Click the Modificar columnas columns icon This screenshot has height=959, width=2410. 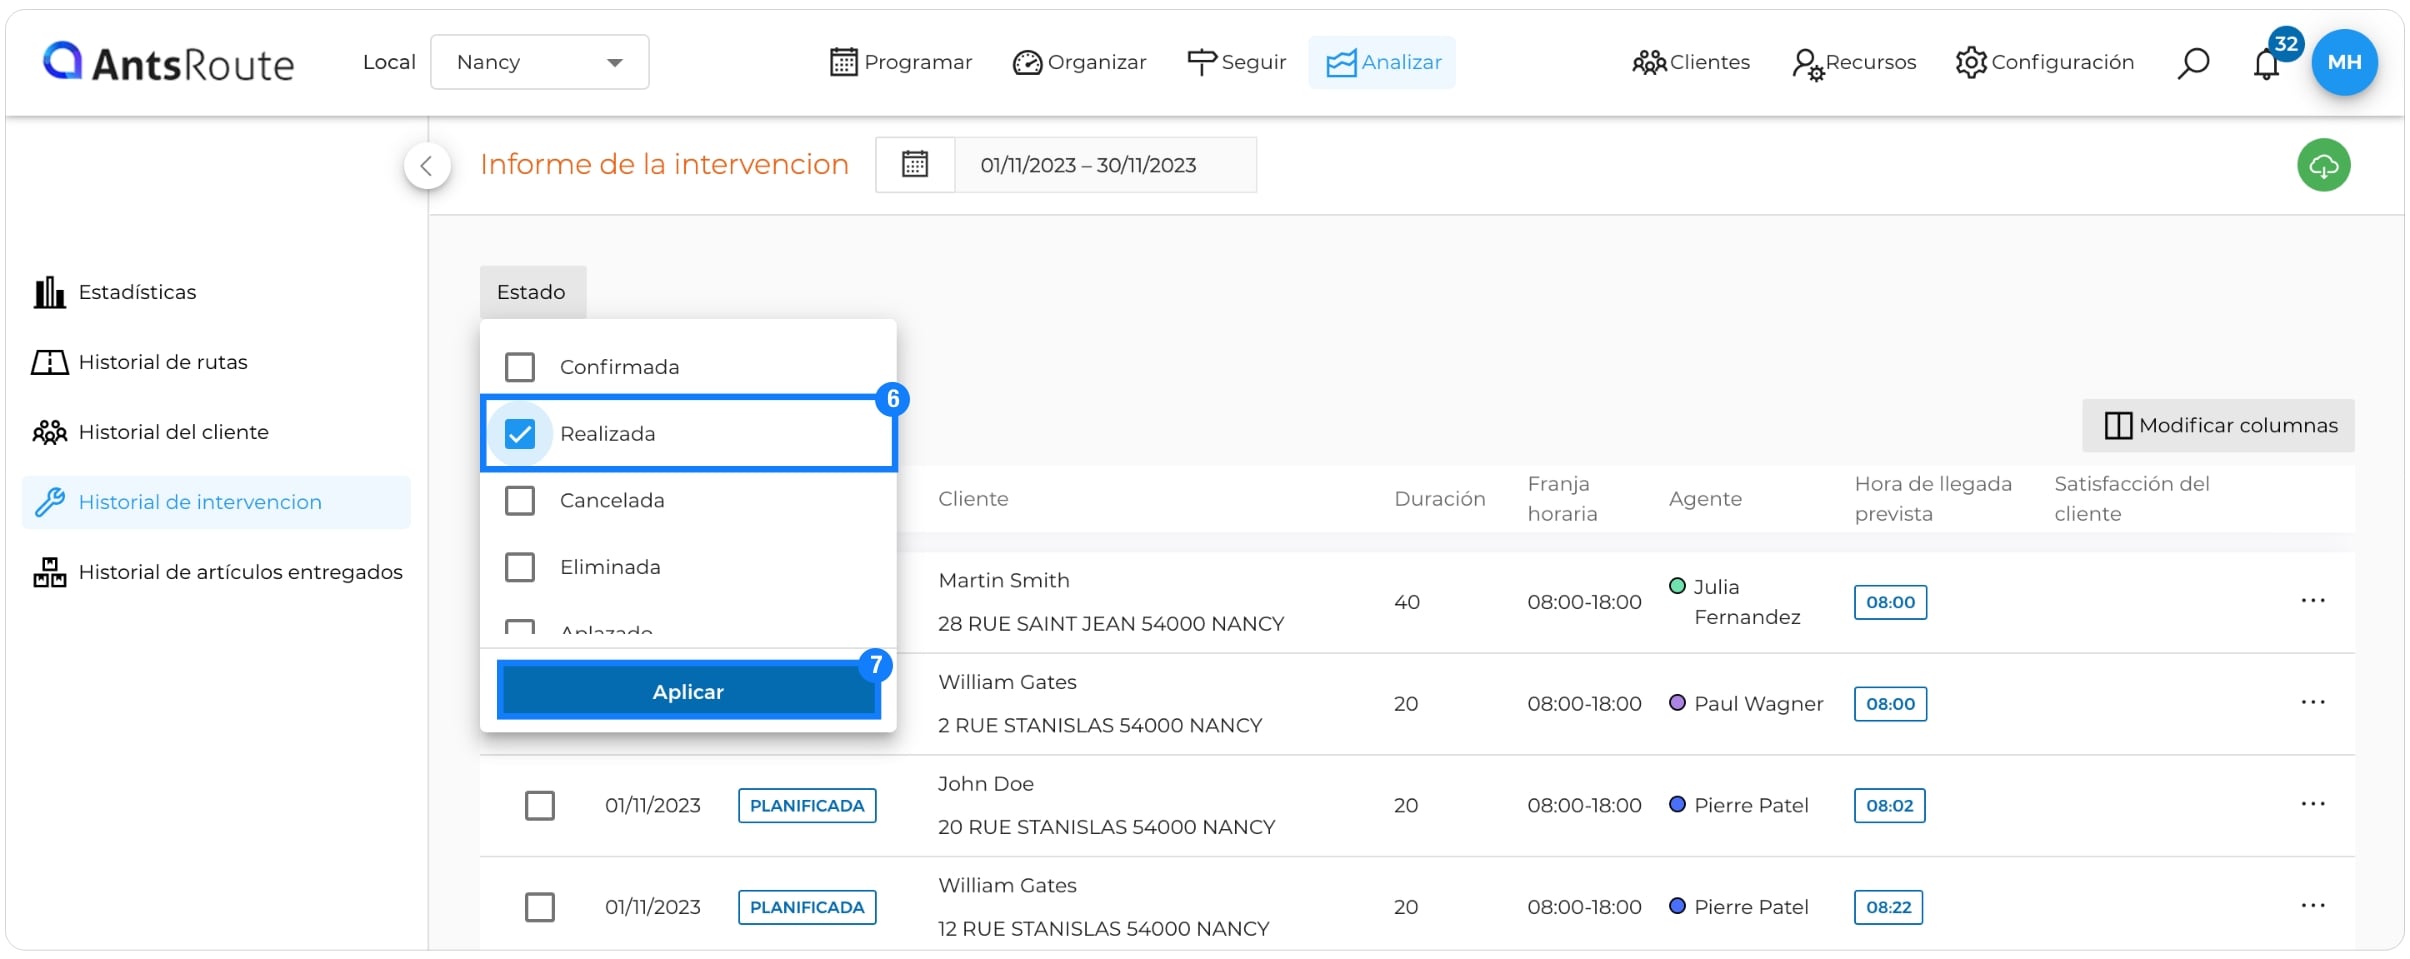point(2118,426)
